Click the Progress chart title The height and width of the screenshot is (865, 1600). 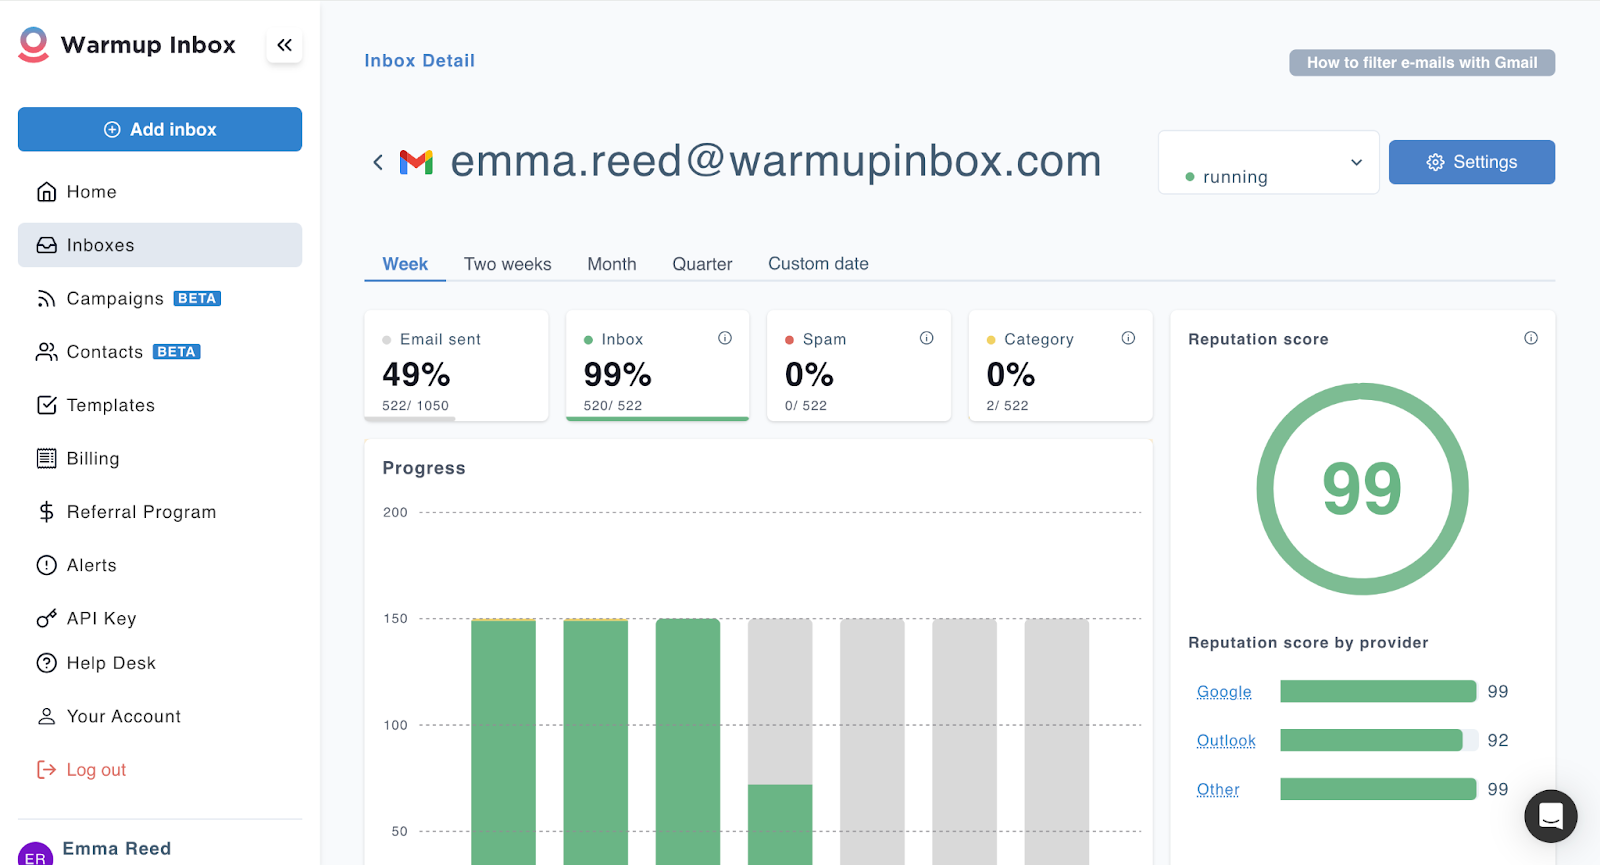click(424, 468)
